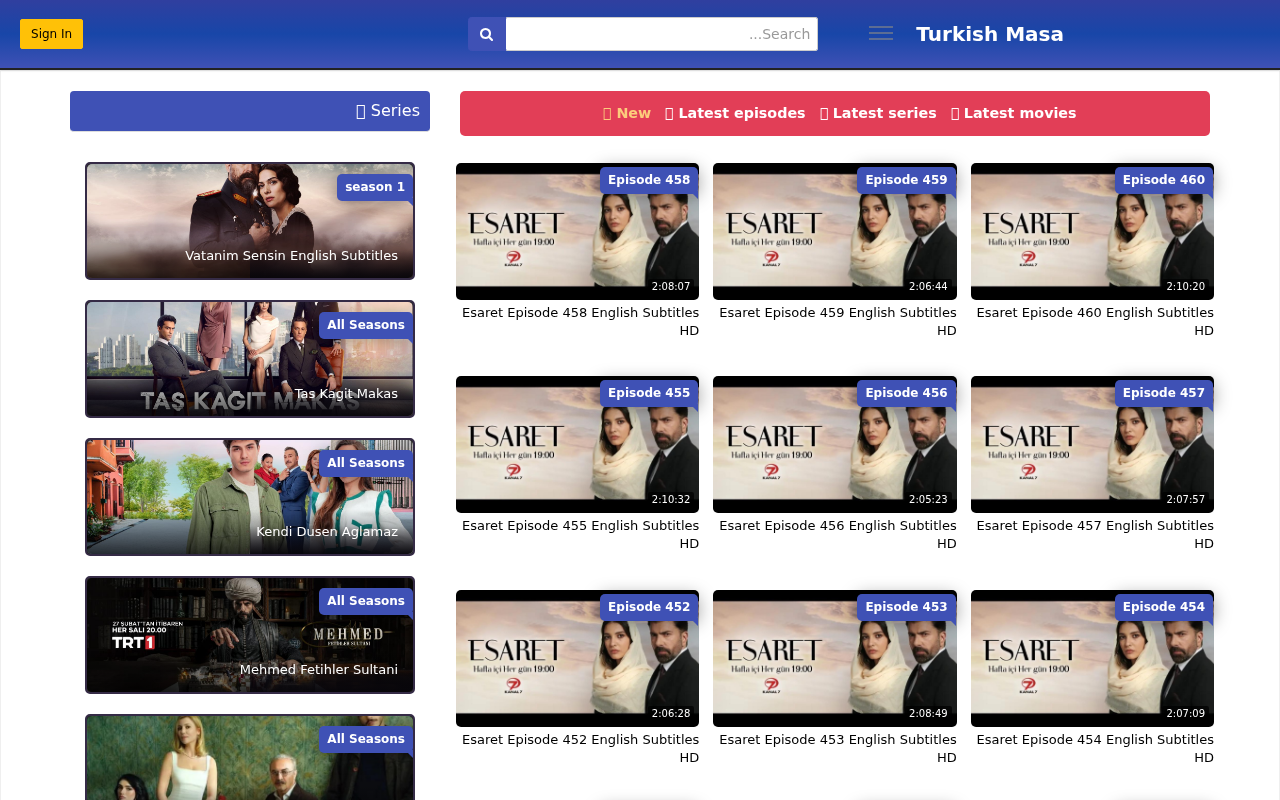Click the 2:10:20 duration label
The image size is (1280, 800).
1186,286
